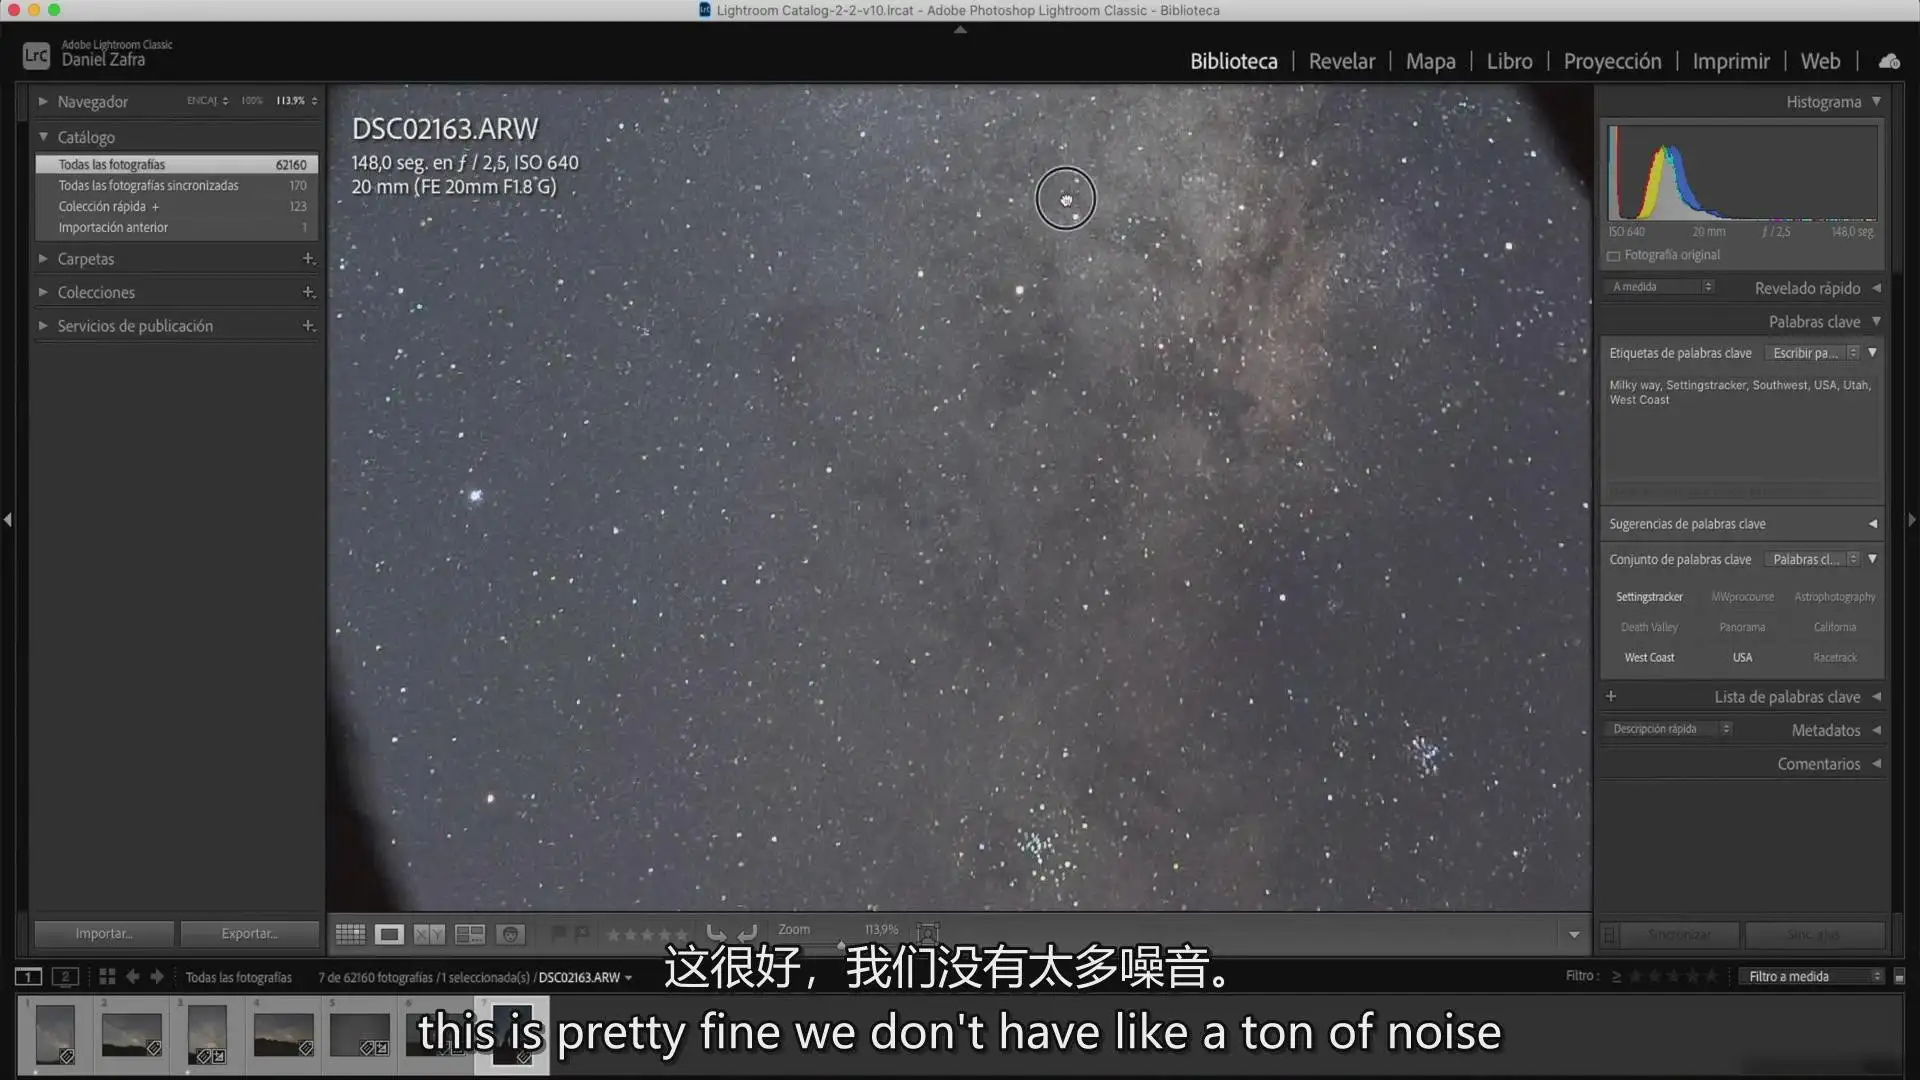Select main window display button 1
The image size is (1920, 1080).
click(x=28, y=977)
